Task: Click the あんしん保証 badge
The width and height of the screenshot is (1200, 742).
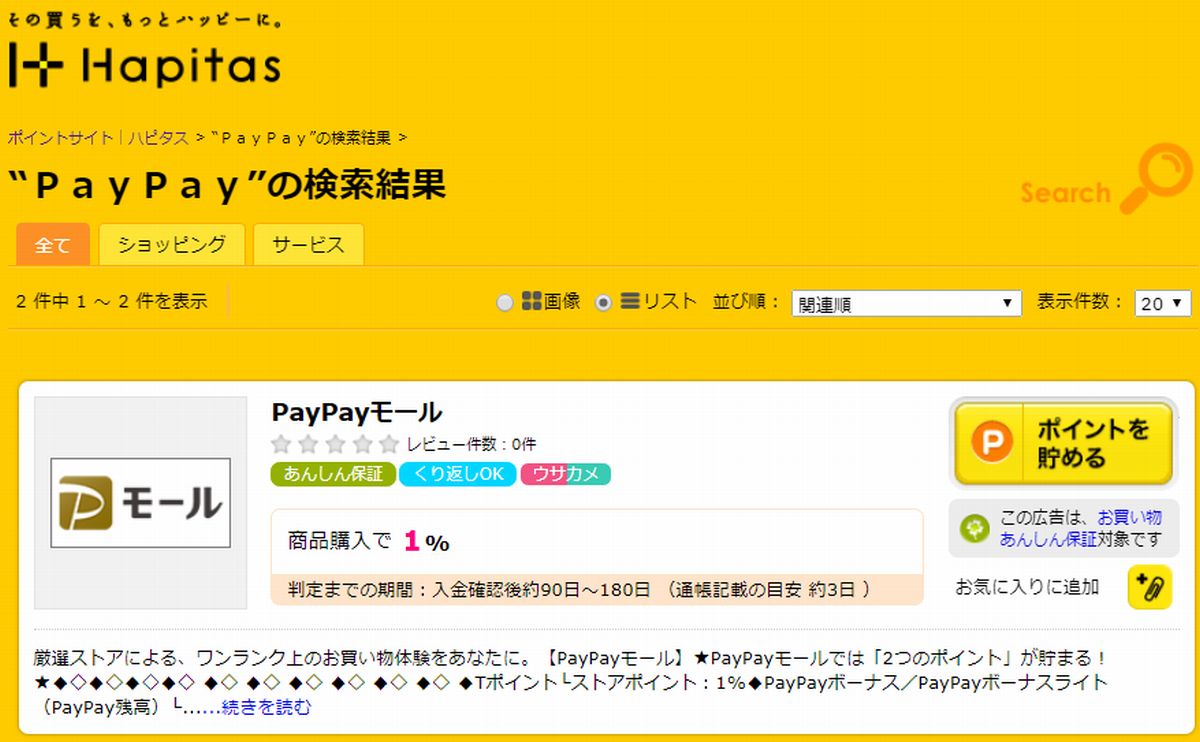Action: tap(333, 474)
